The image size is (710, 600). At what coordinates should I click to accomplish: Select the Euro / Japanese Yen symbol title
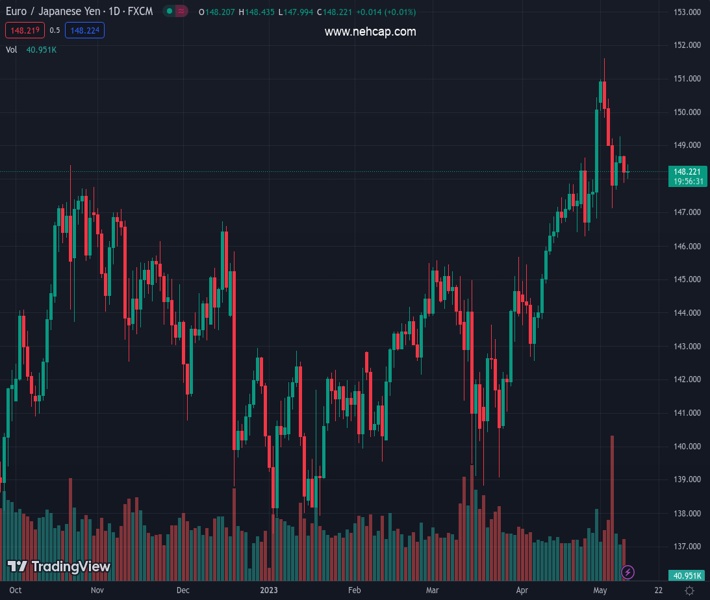78,12
